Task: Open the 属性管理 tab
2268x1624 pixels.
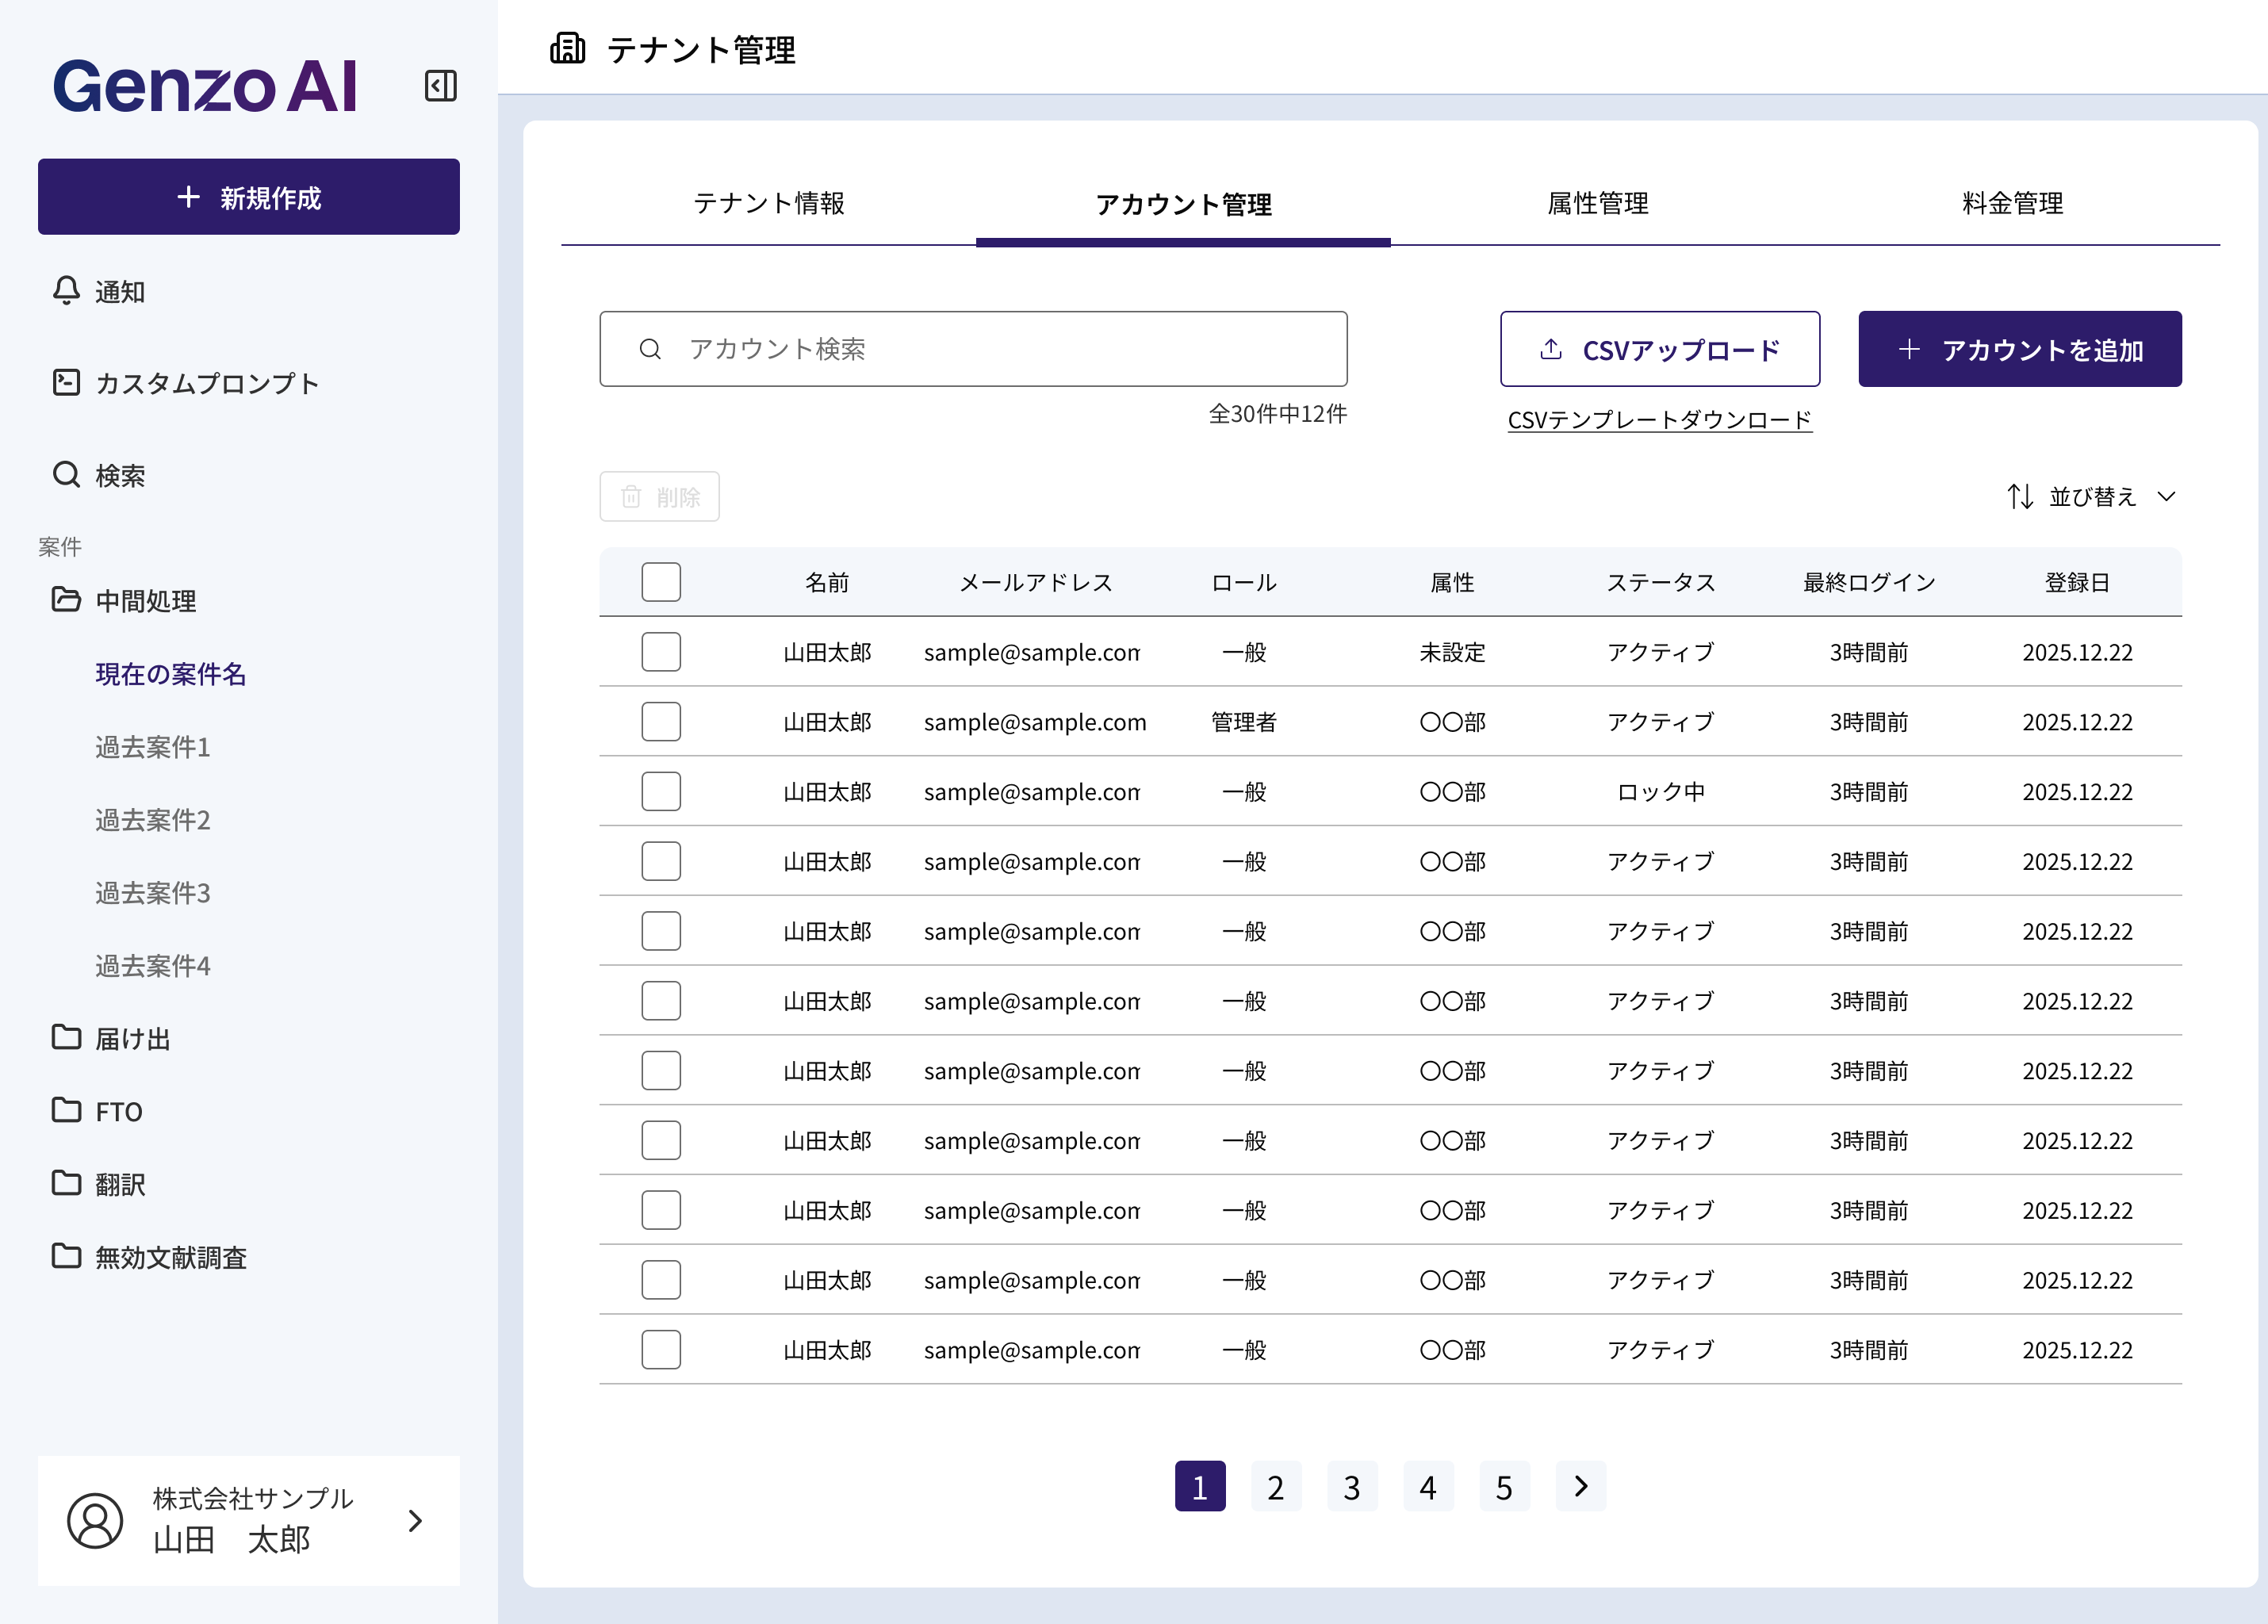Action: [1598, 204]
